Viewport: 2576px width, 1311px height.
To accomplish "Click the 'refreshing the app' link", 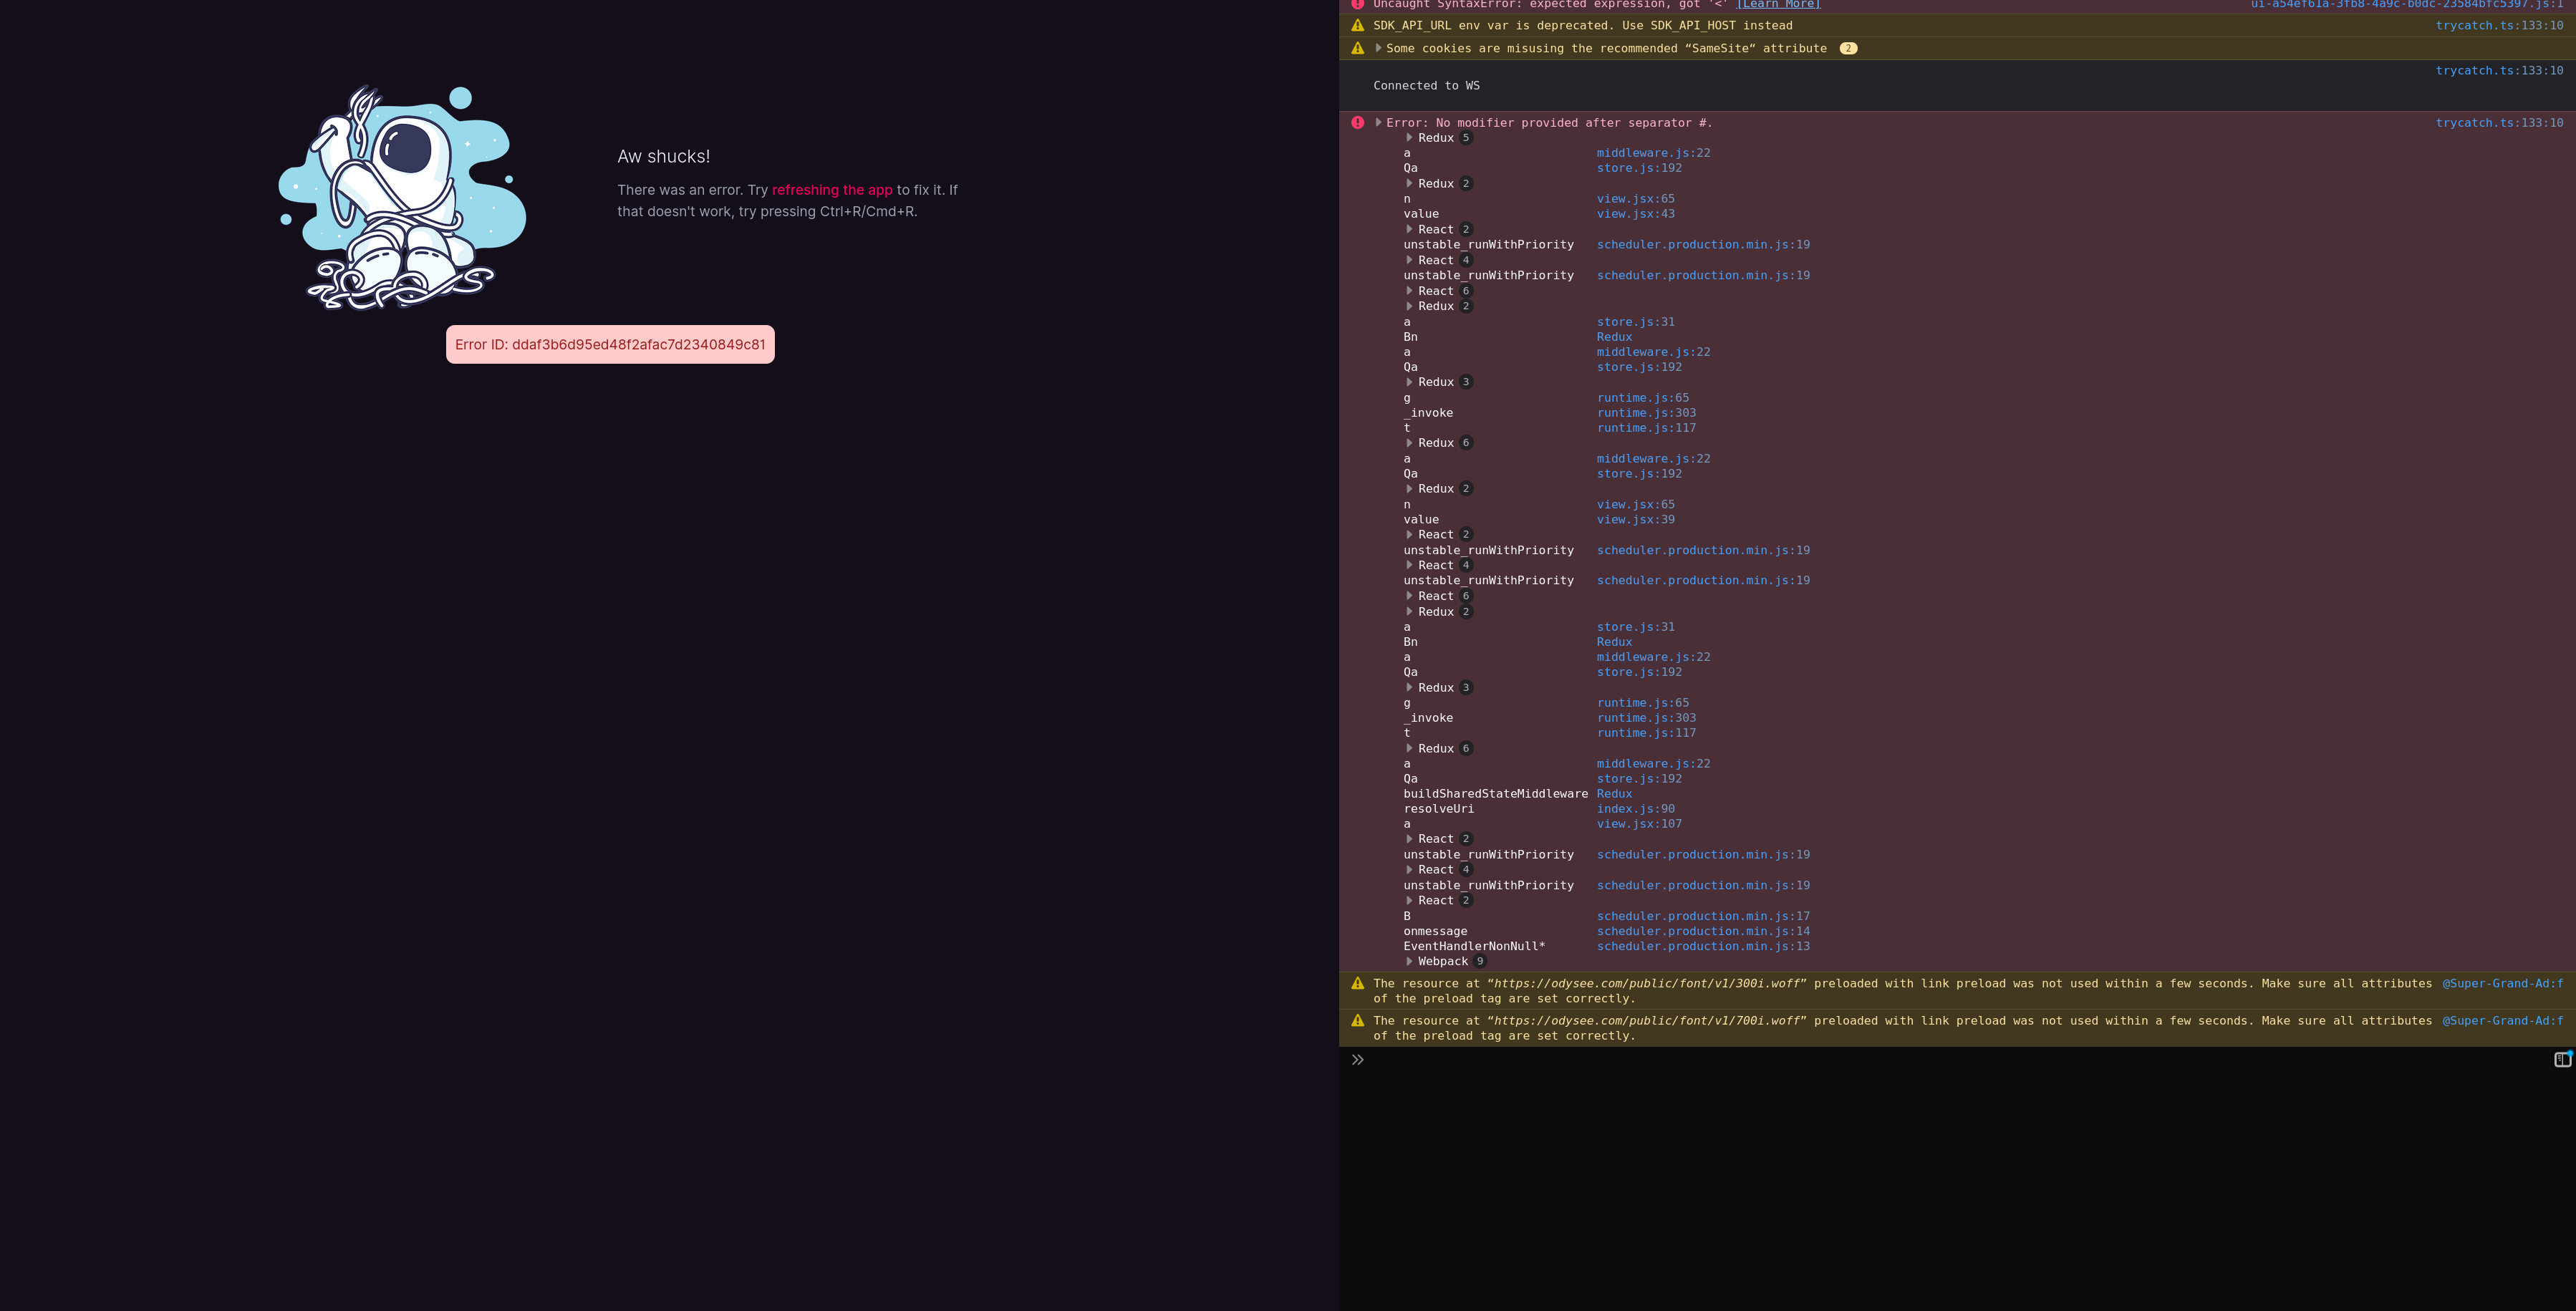I will coord(831,190).
